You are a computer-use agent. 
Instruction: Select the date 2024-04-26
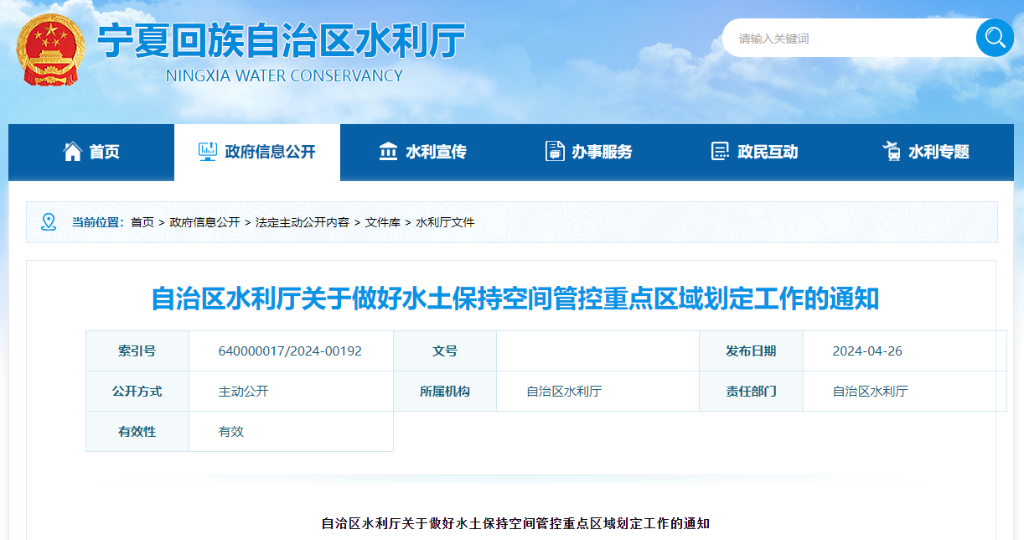tap(867, 351)
